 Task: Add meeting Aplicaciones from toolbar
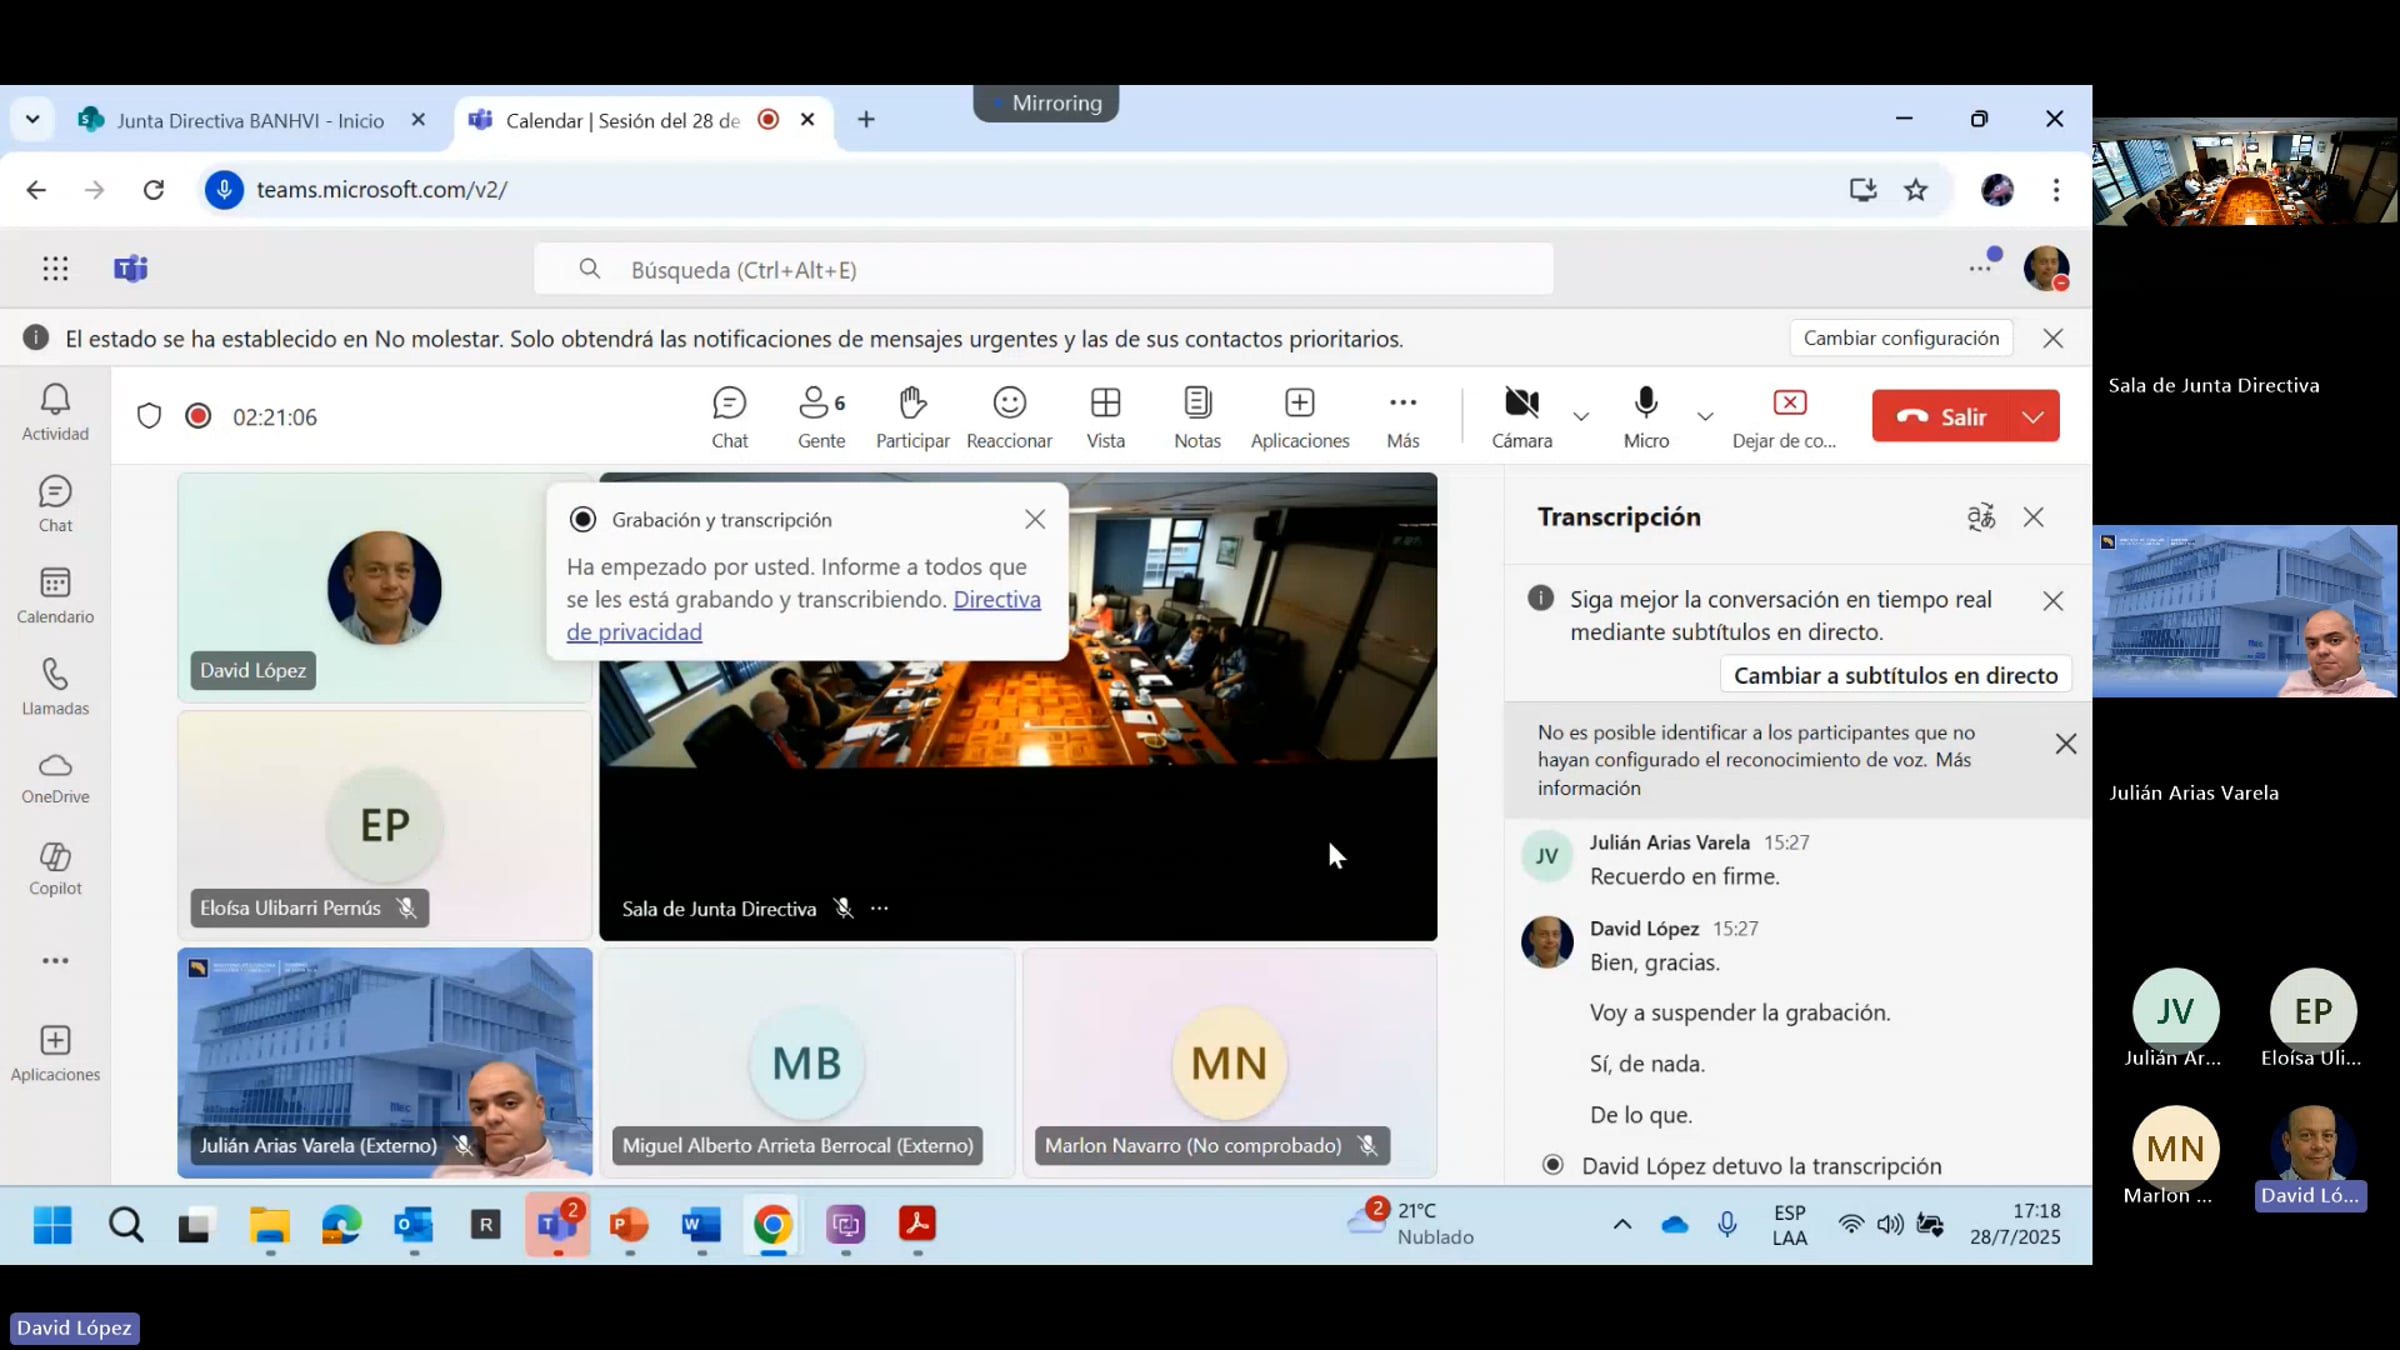click(1299, 417)
